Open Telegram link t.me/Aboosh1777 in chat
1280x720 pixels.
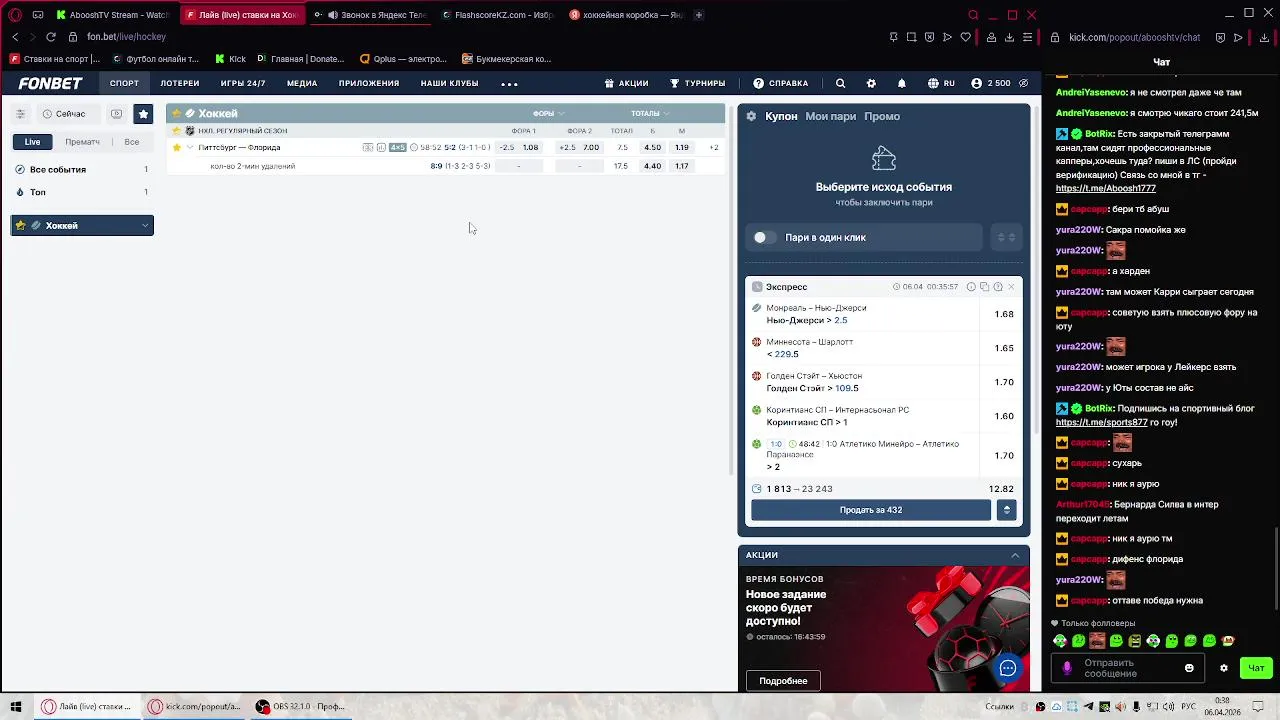[x=1105, y=188]
